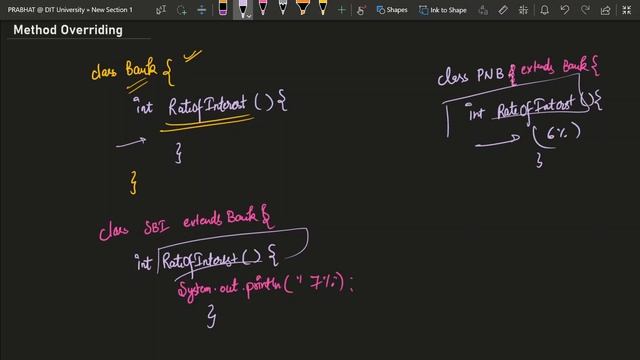Open the Share icon

(x=606, y=10)
